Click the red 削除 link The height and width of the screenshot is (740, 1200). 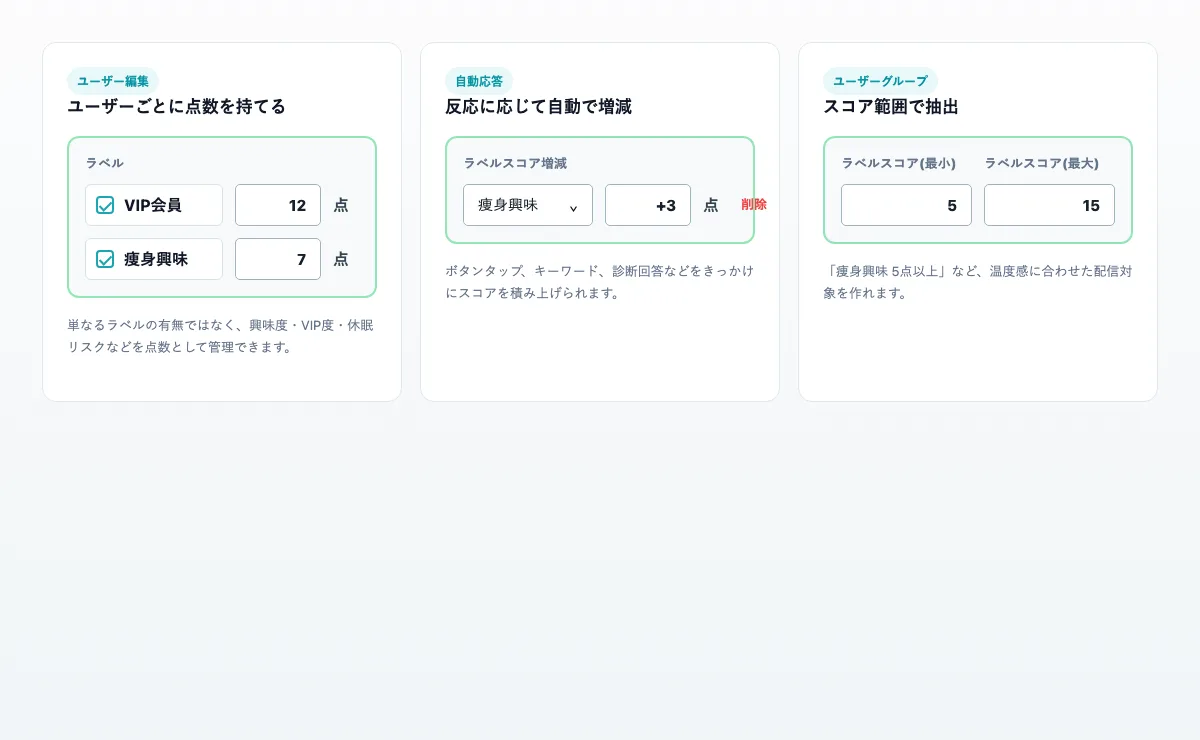click(x=754, y=205)
